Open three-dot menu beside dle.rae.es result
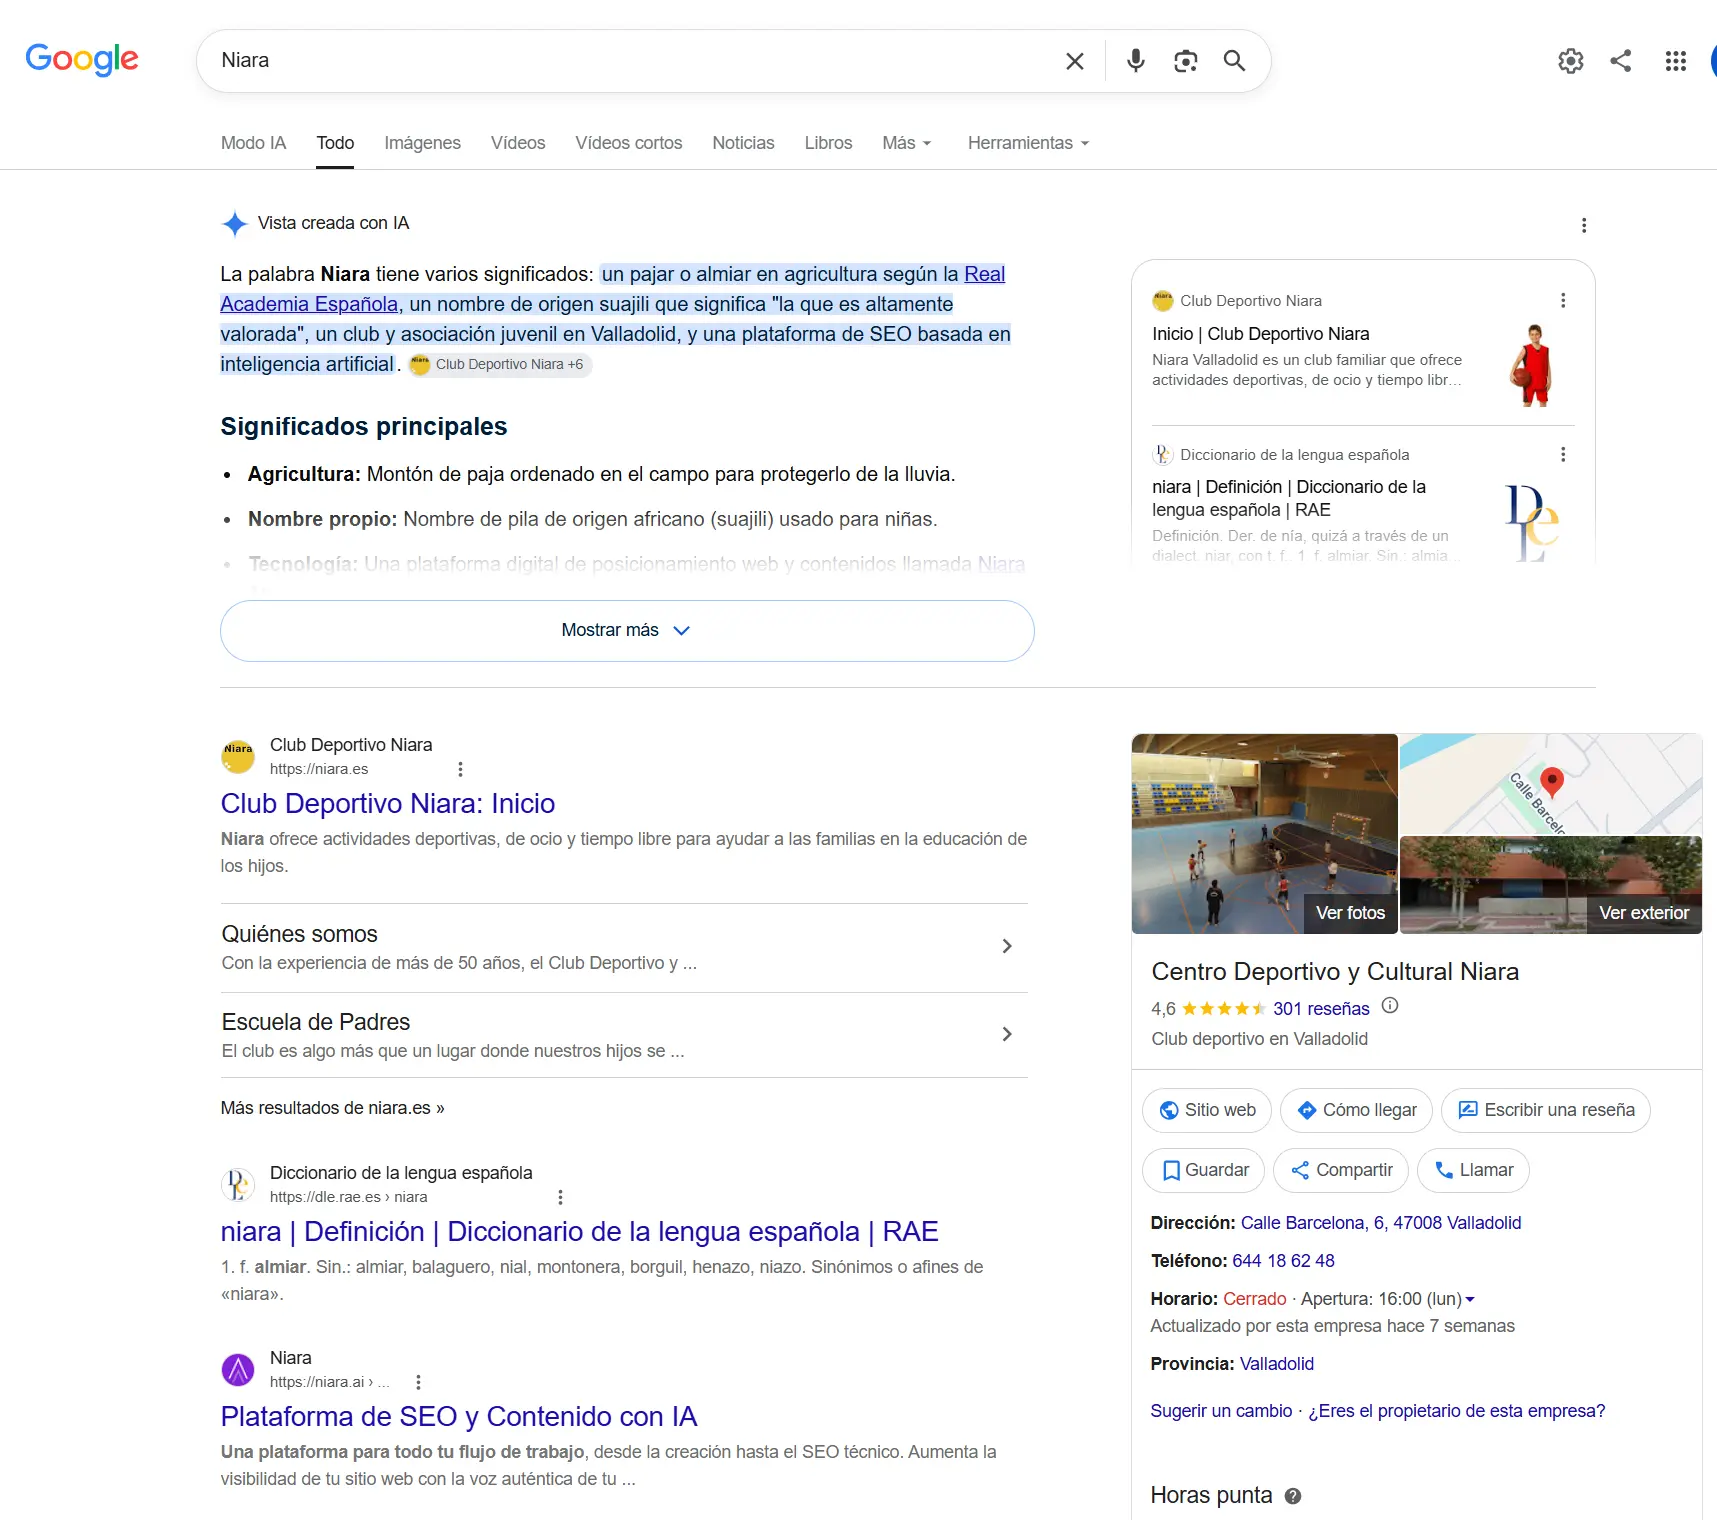Image resolution: width=1717 pixels, height=1520 pixels. [560, 1197]
